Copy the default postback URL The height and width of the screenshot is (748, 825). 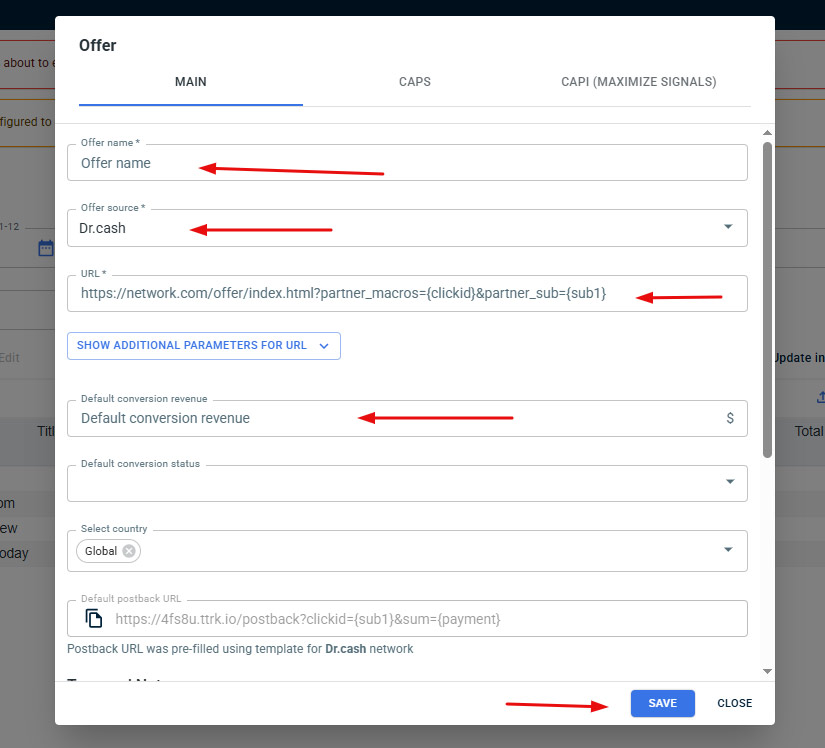[94, 619]
